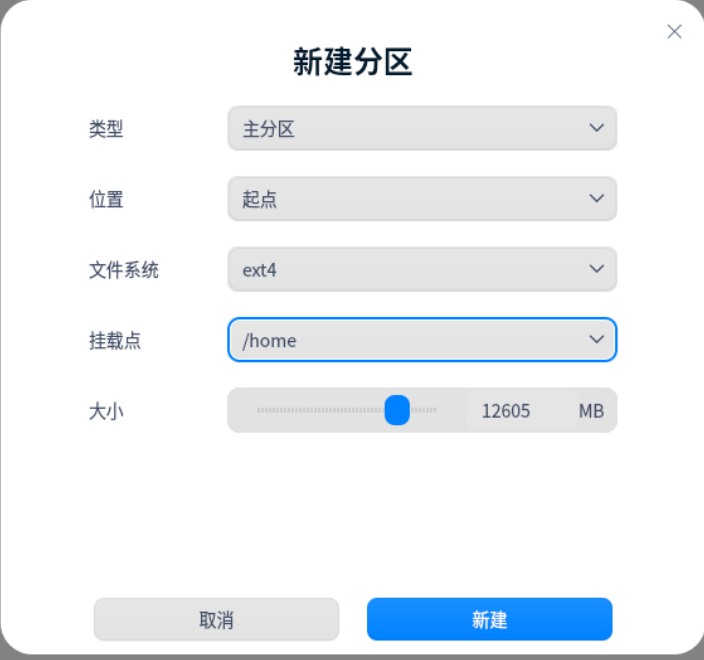Viewport: 704px width, 660px height.
Task: Click the 类型 label
Action: 106,129
